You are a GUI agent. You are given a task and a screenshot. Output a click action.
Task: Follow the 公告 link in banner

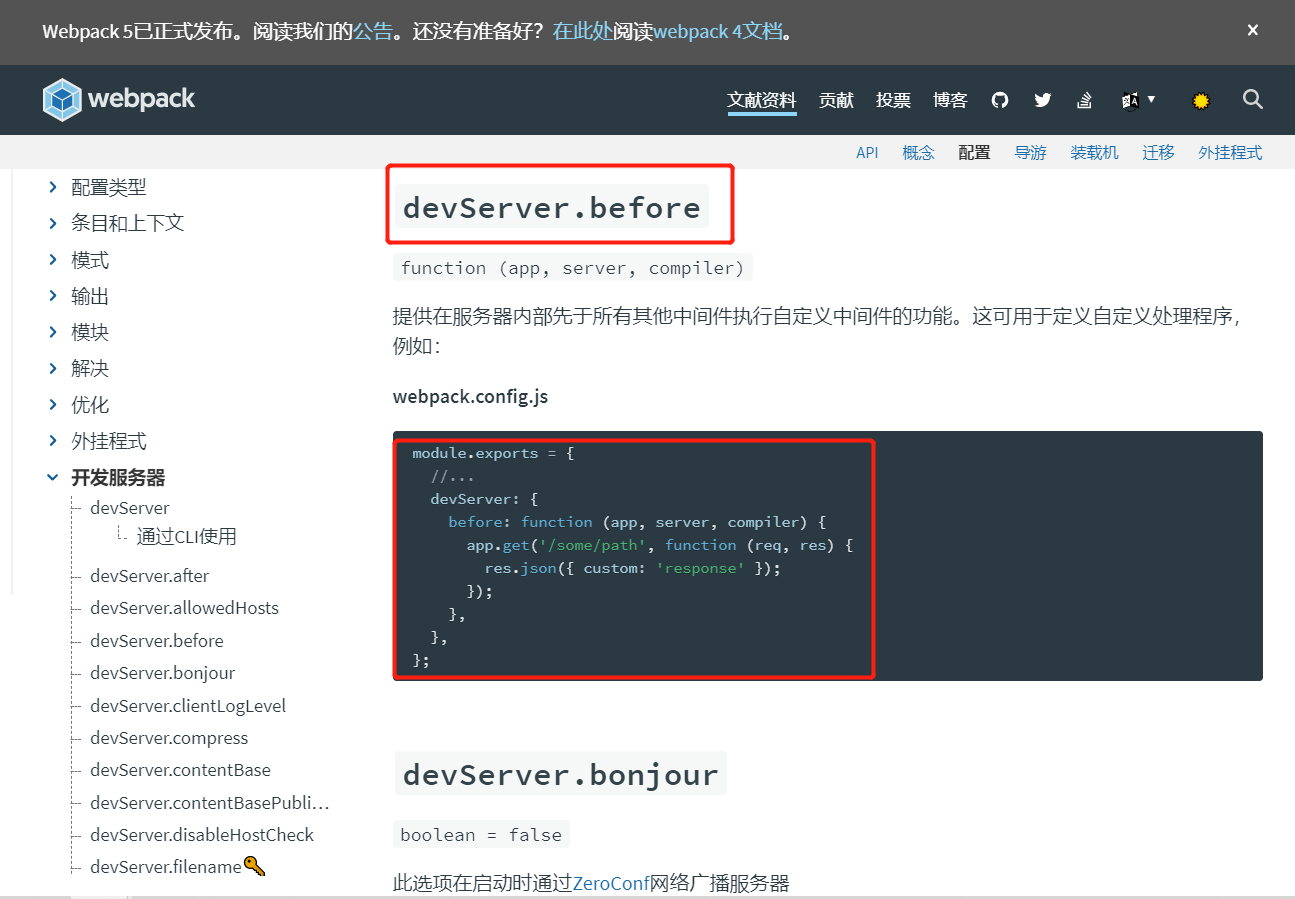click(372, 31)
